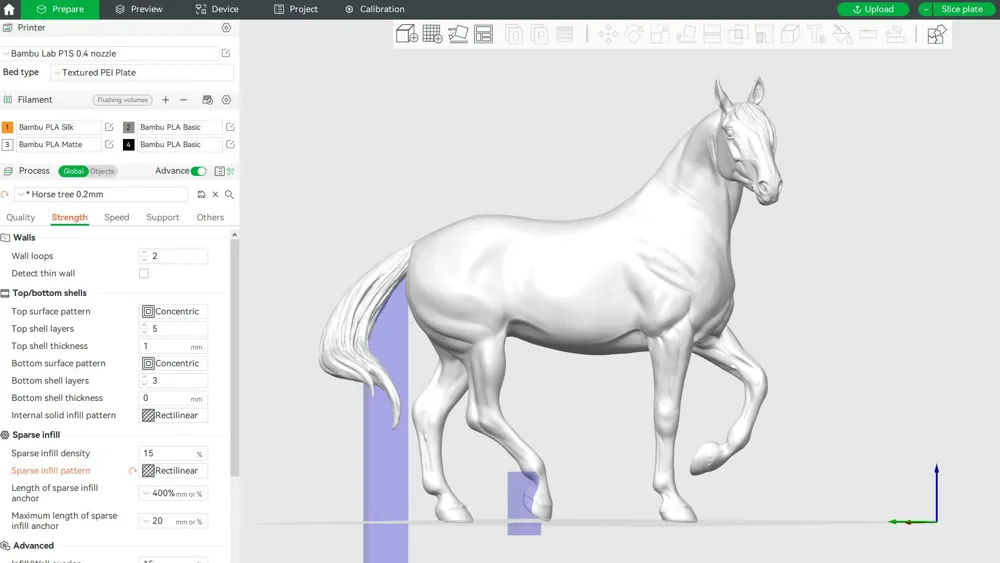This screenshot has height=563, width=1000.
Task: Switch to the Calibration tab
Action: point(375,9)
